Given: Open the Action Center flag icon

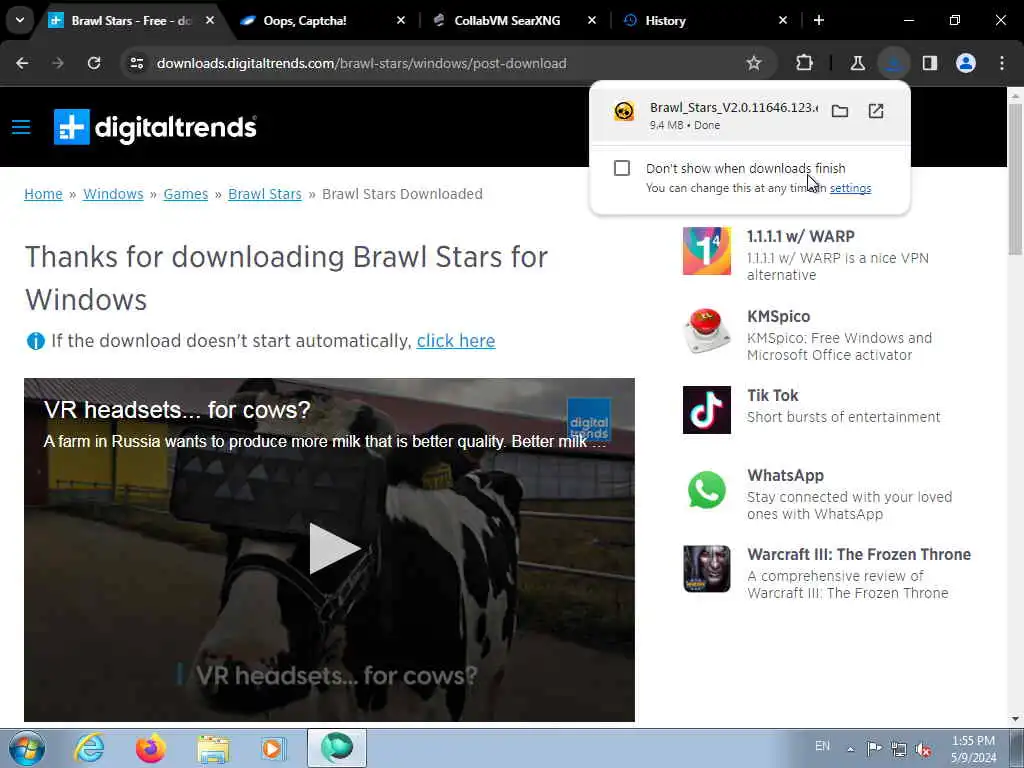Looking at the screenshot, I should [874, 748].
